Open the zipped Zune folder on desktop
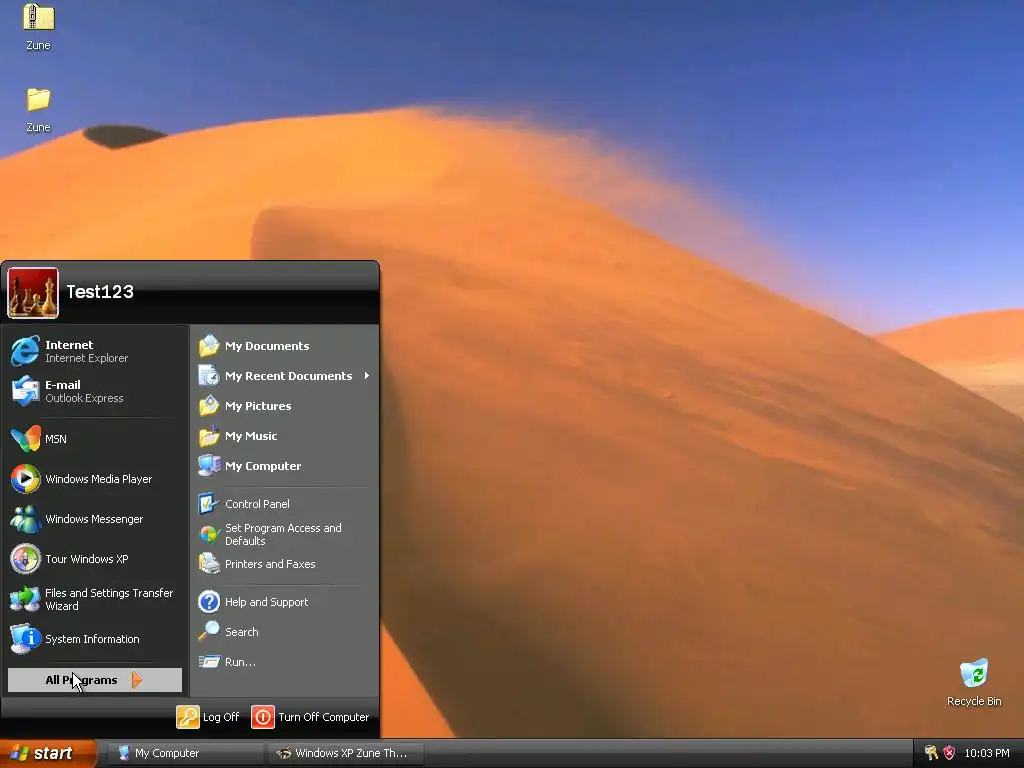 point(39,16)
